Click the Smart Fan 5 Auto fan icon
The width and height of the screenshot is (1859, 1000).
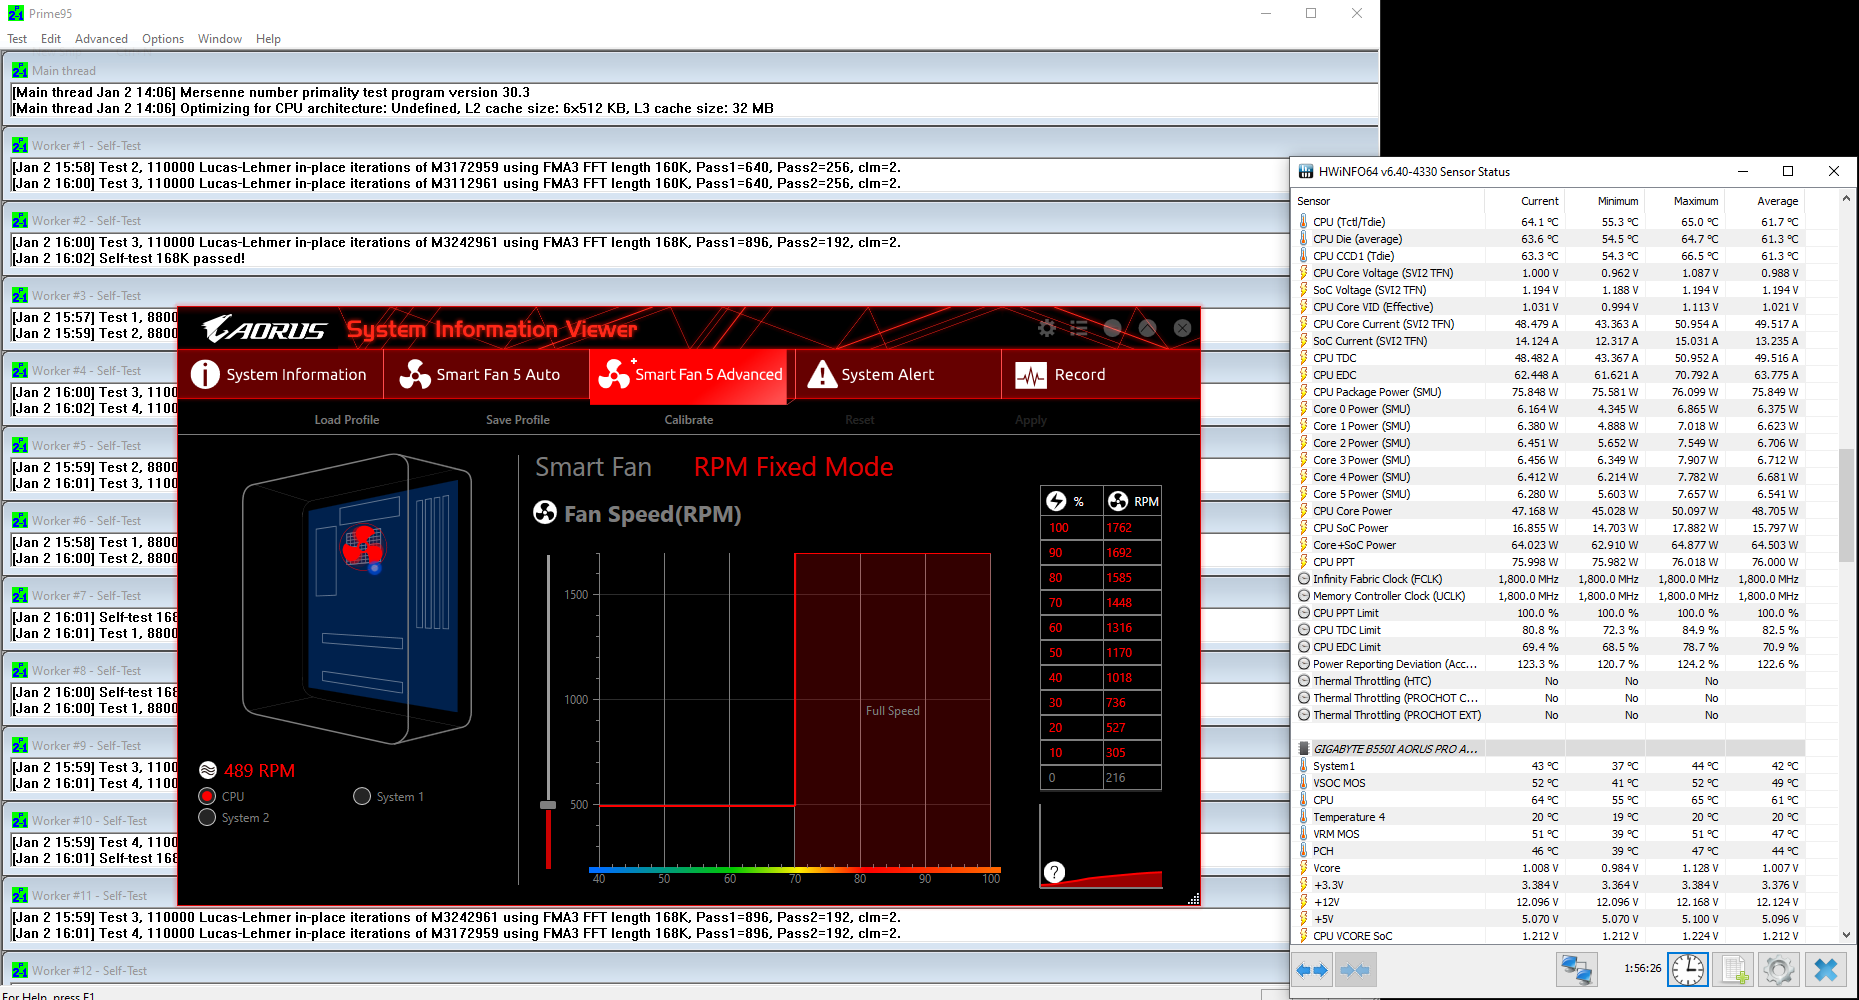click(x=415, y=374)
